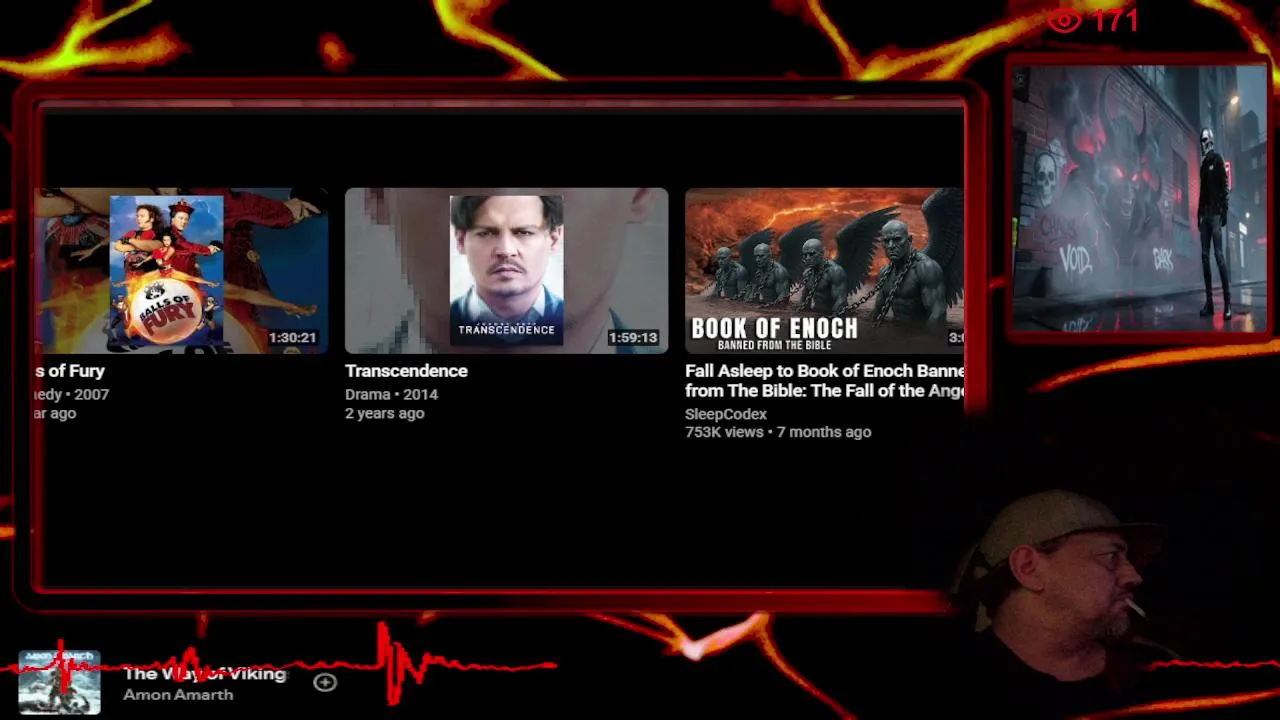Click the graffiti alley artwork panel
The image size is (1280, 720).
(1139, 199)
